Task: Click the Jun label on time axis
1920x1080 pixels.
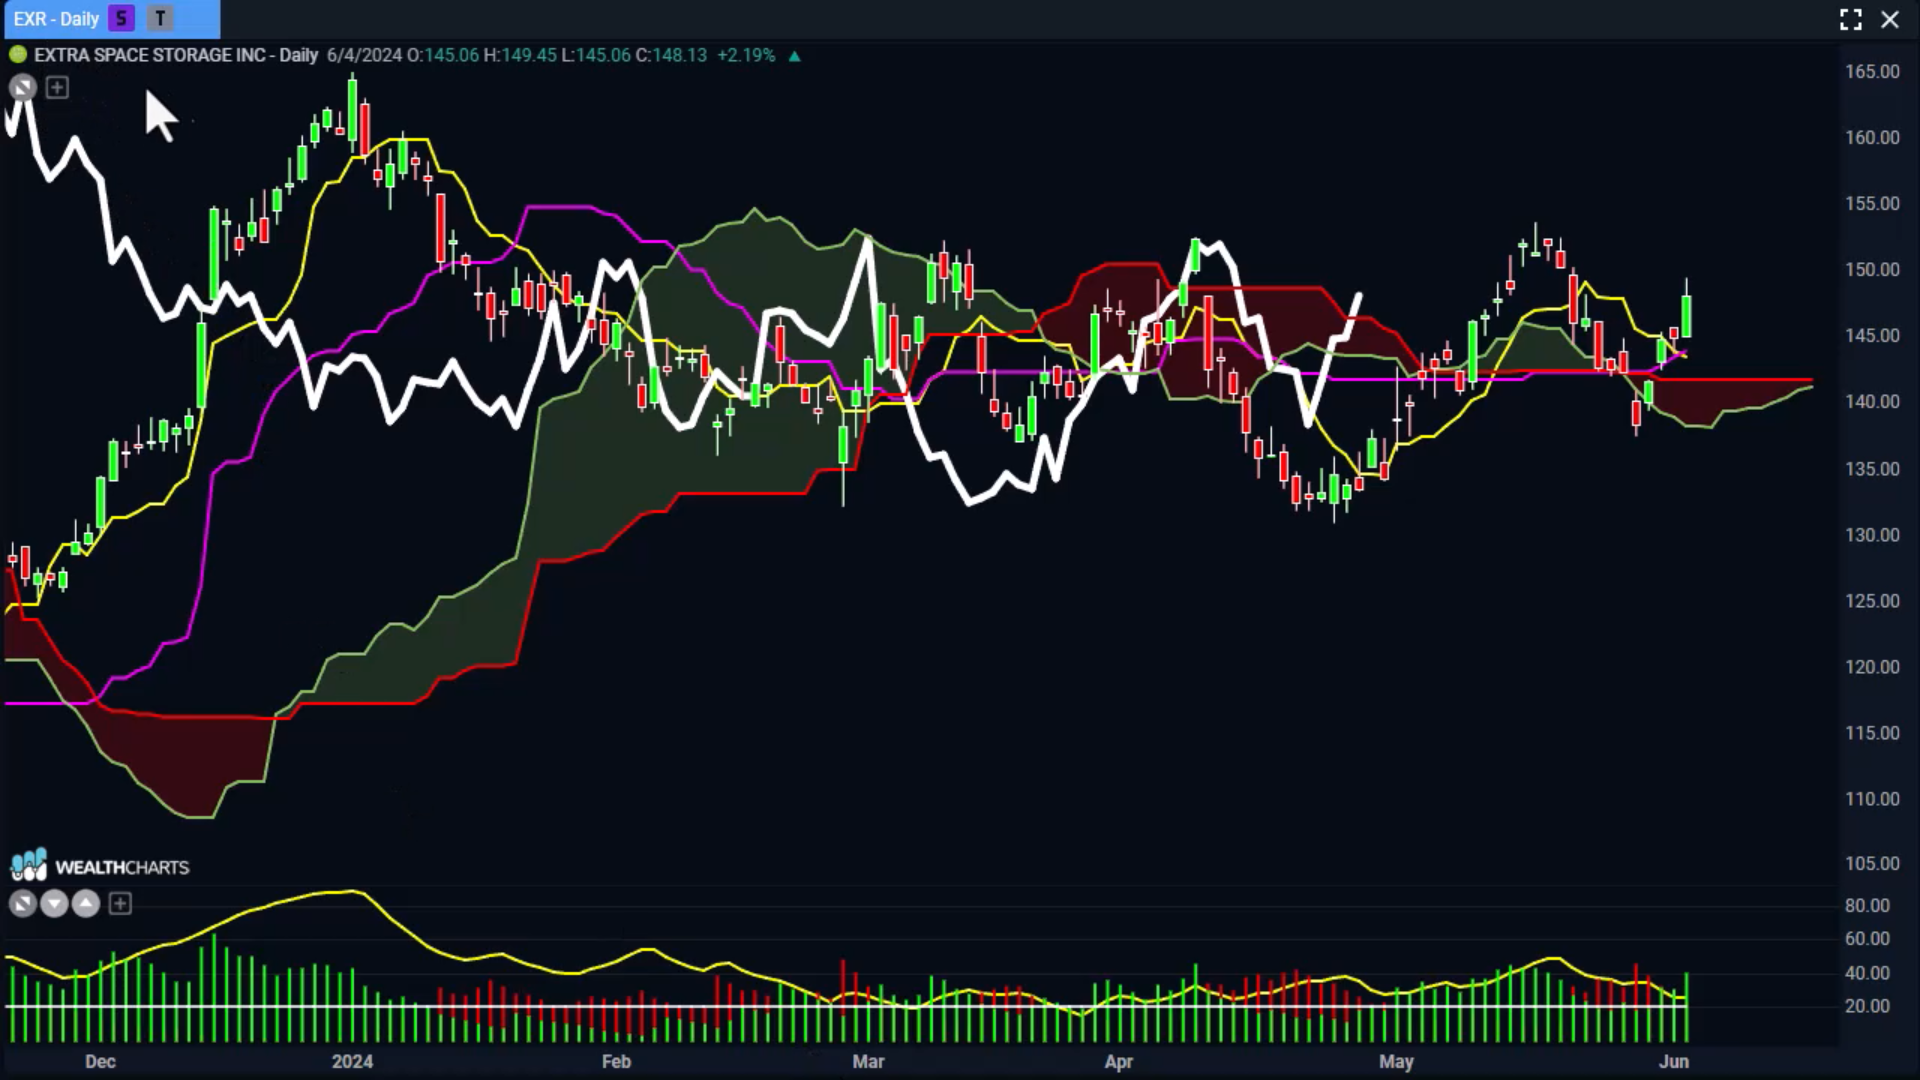Action: 1673,1062
